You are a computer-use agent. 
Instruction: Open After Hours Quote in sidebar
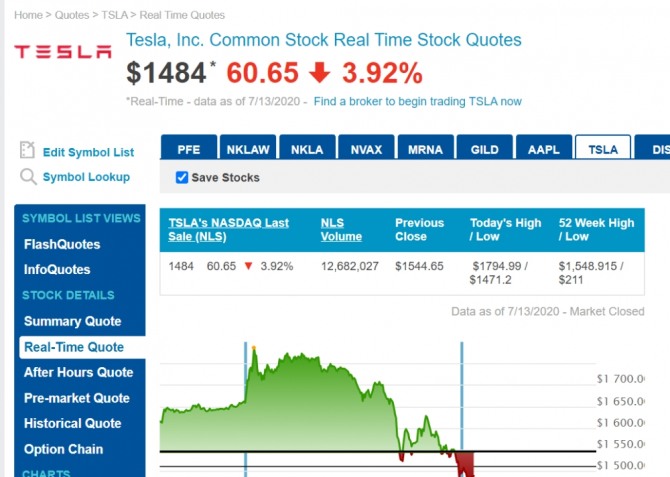[x=78, y=372]
